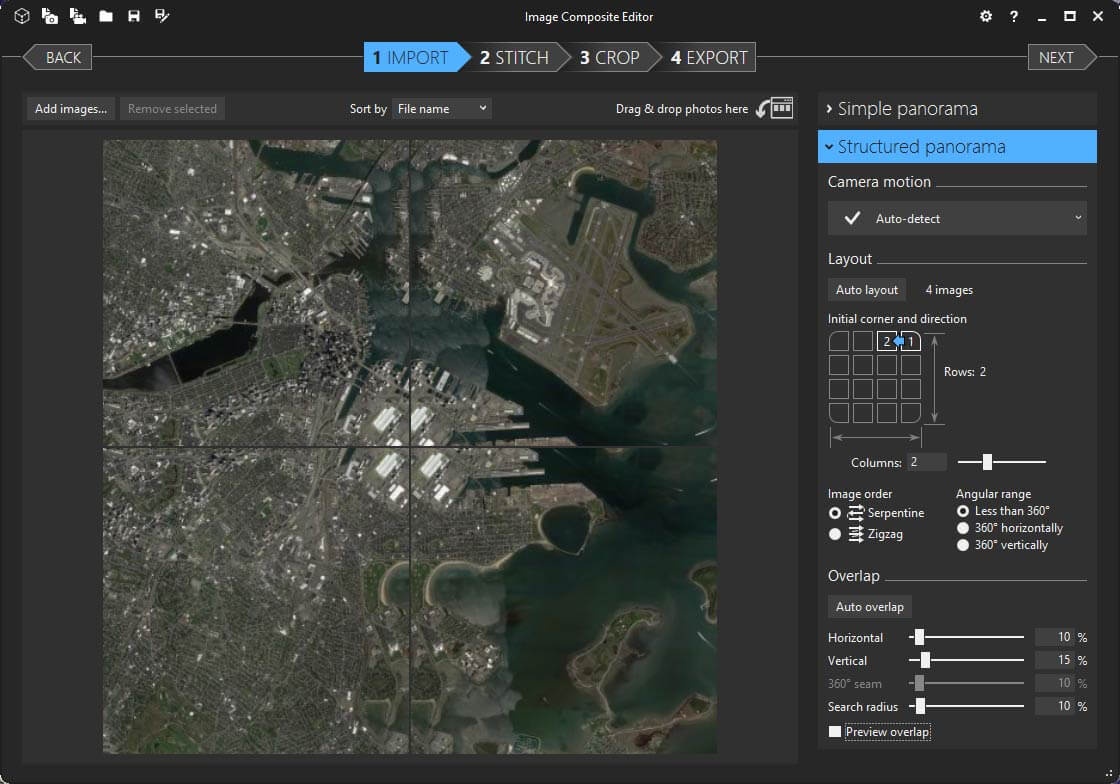Click the BACK button
Viewport: 1120px width, 784px height.
[x=59, y=57]
